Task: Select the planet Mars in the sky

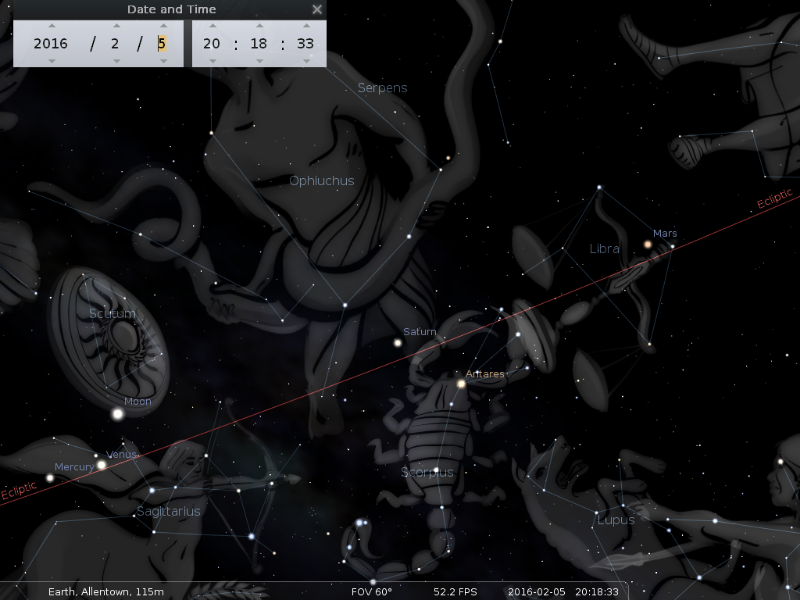Action: click(648, 244)
